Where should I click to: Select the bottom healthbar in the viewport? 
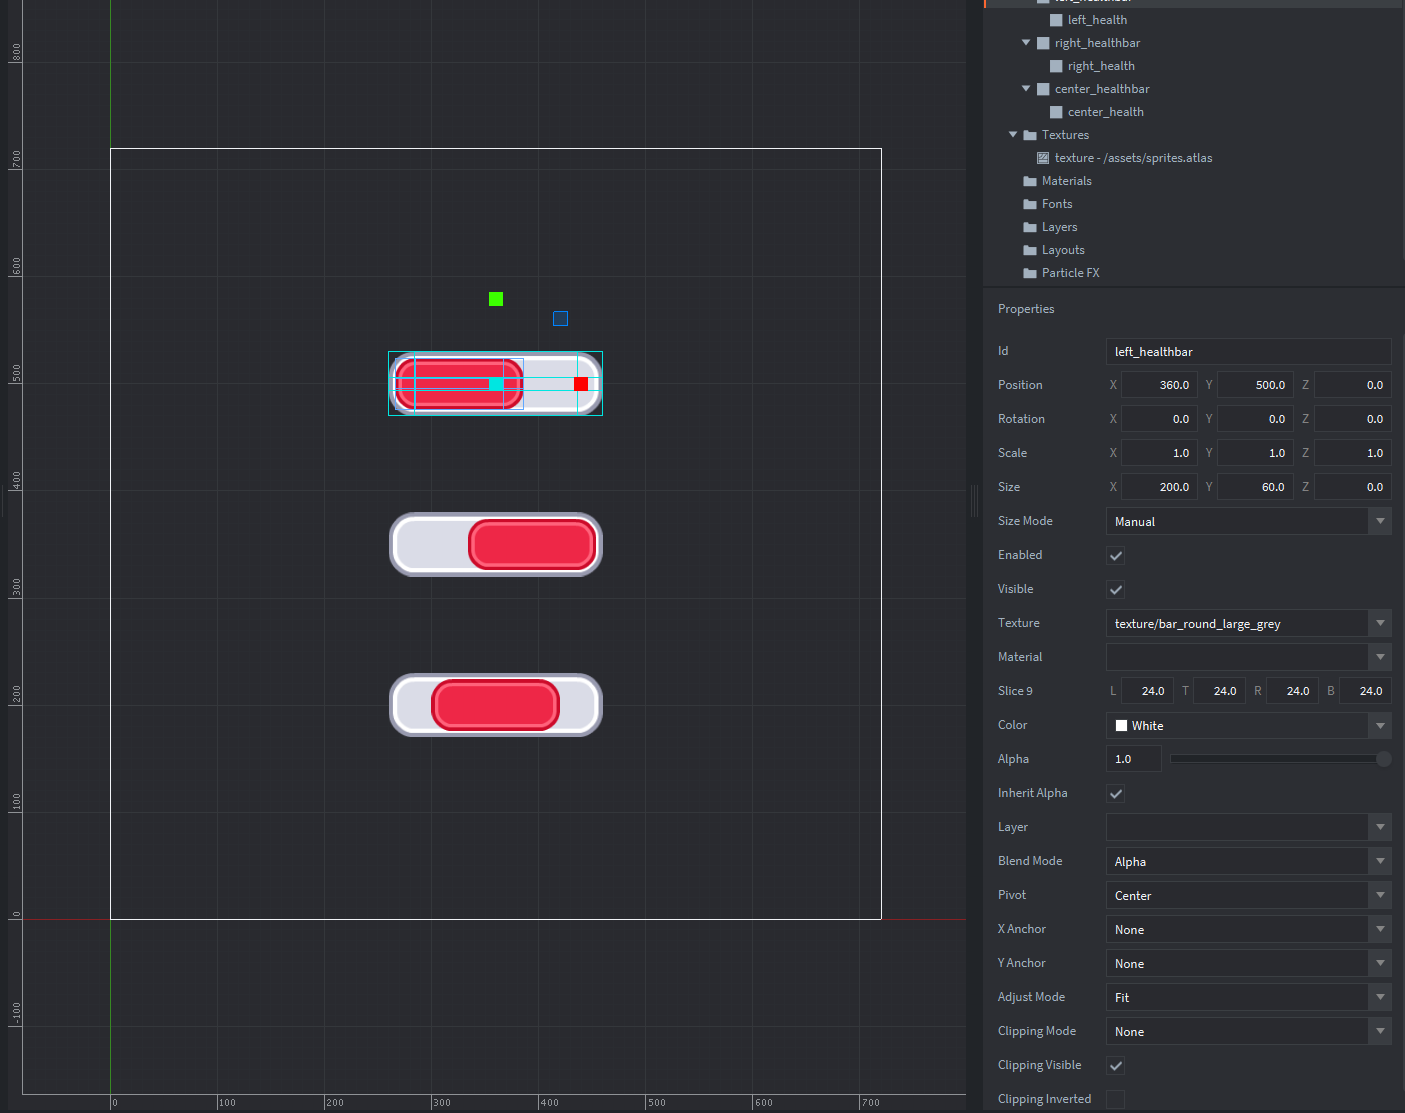click(496, 705)
